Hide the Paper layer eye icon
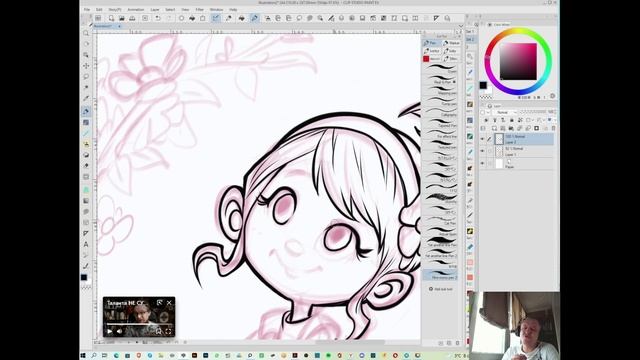Viewport: 640px width, 360px height. coord(482,163)
